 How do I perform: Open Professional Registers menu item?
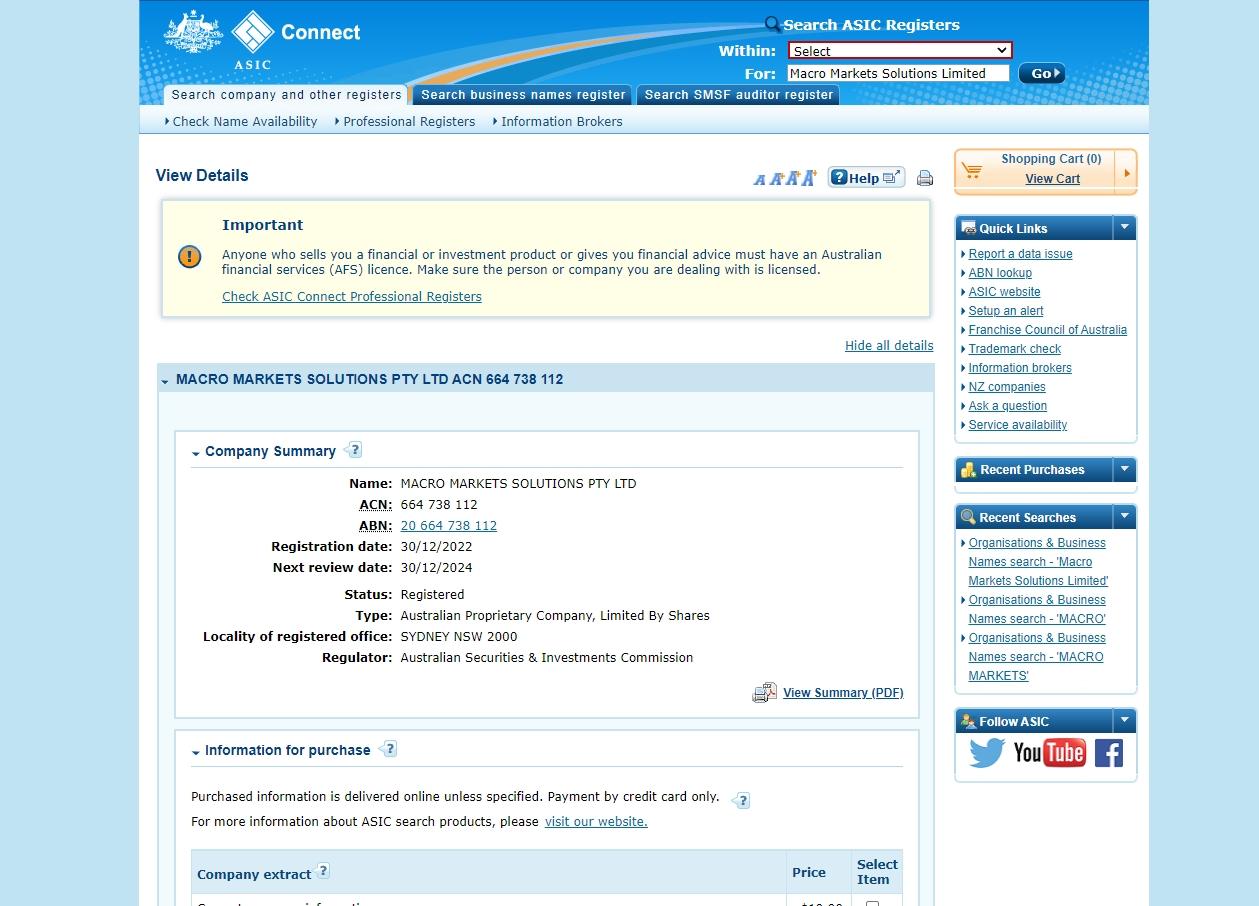coord(409,121)
